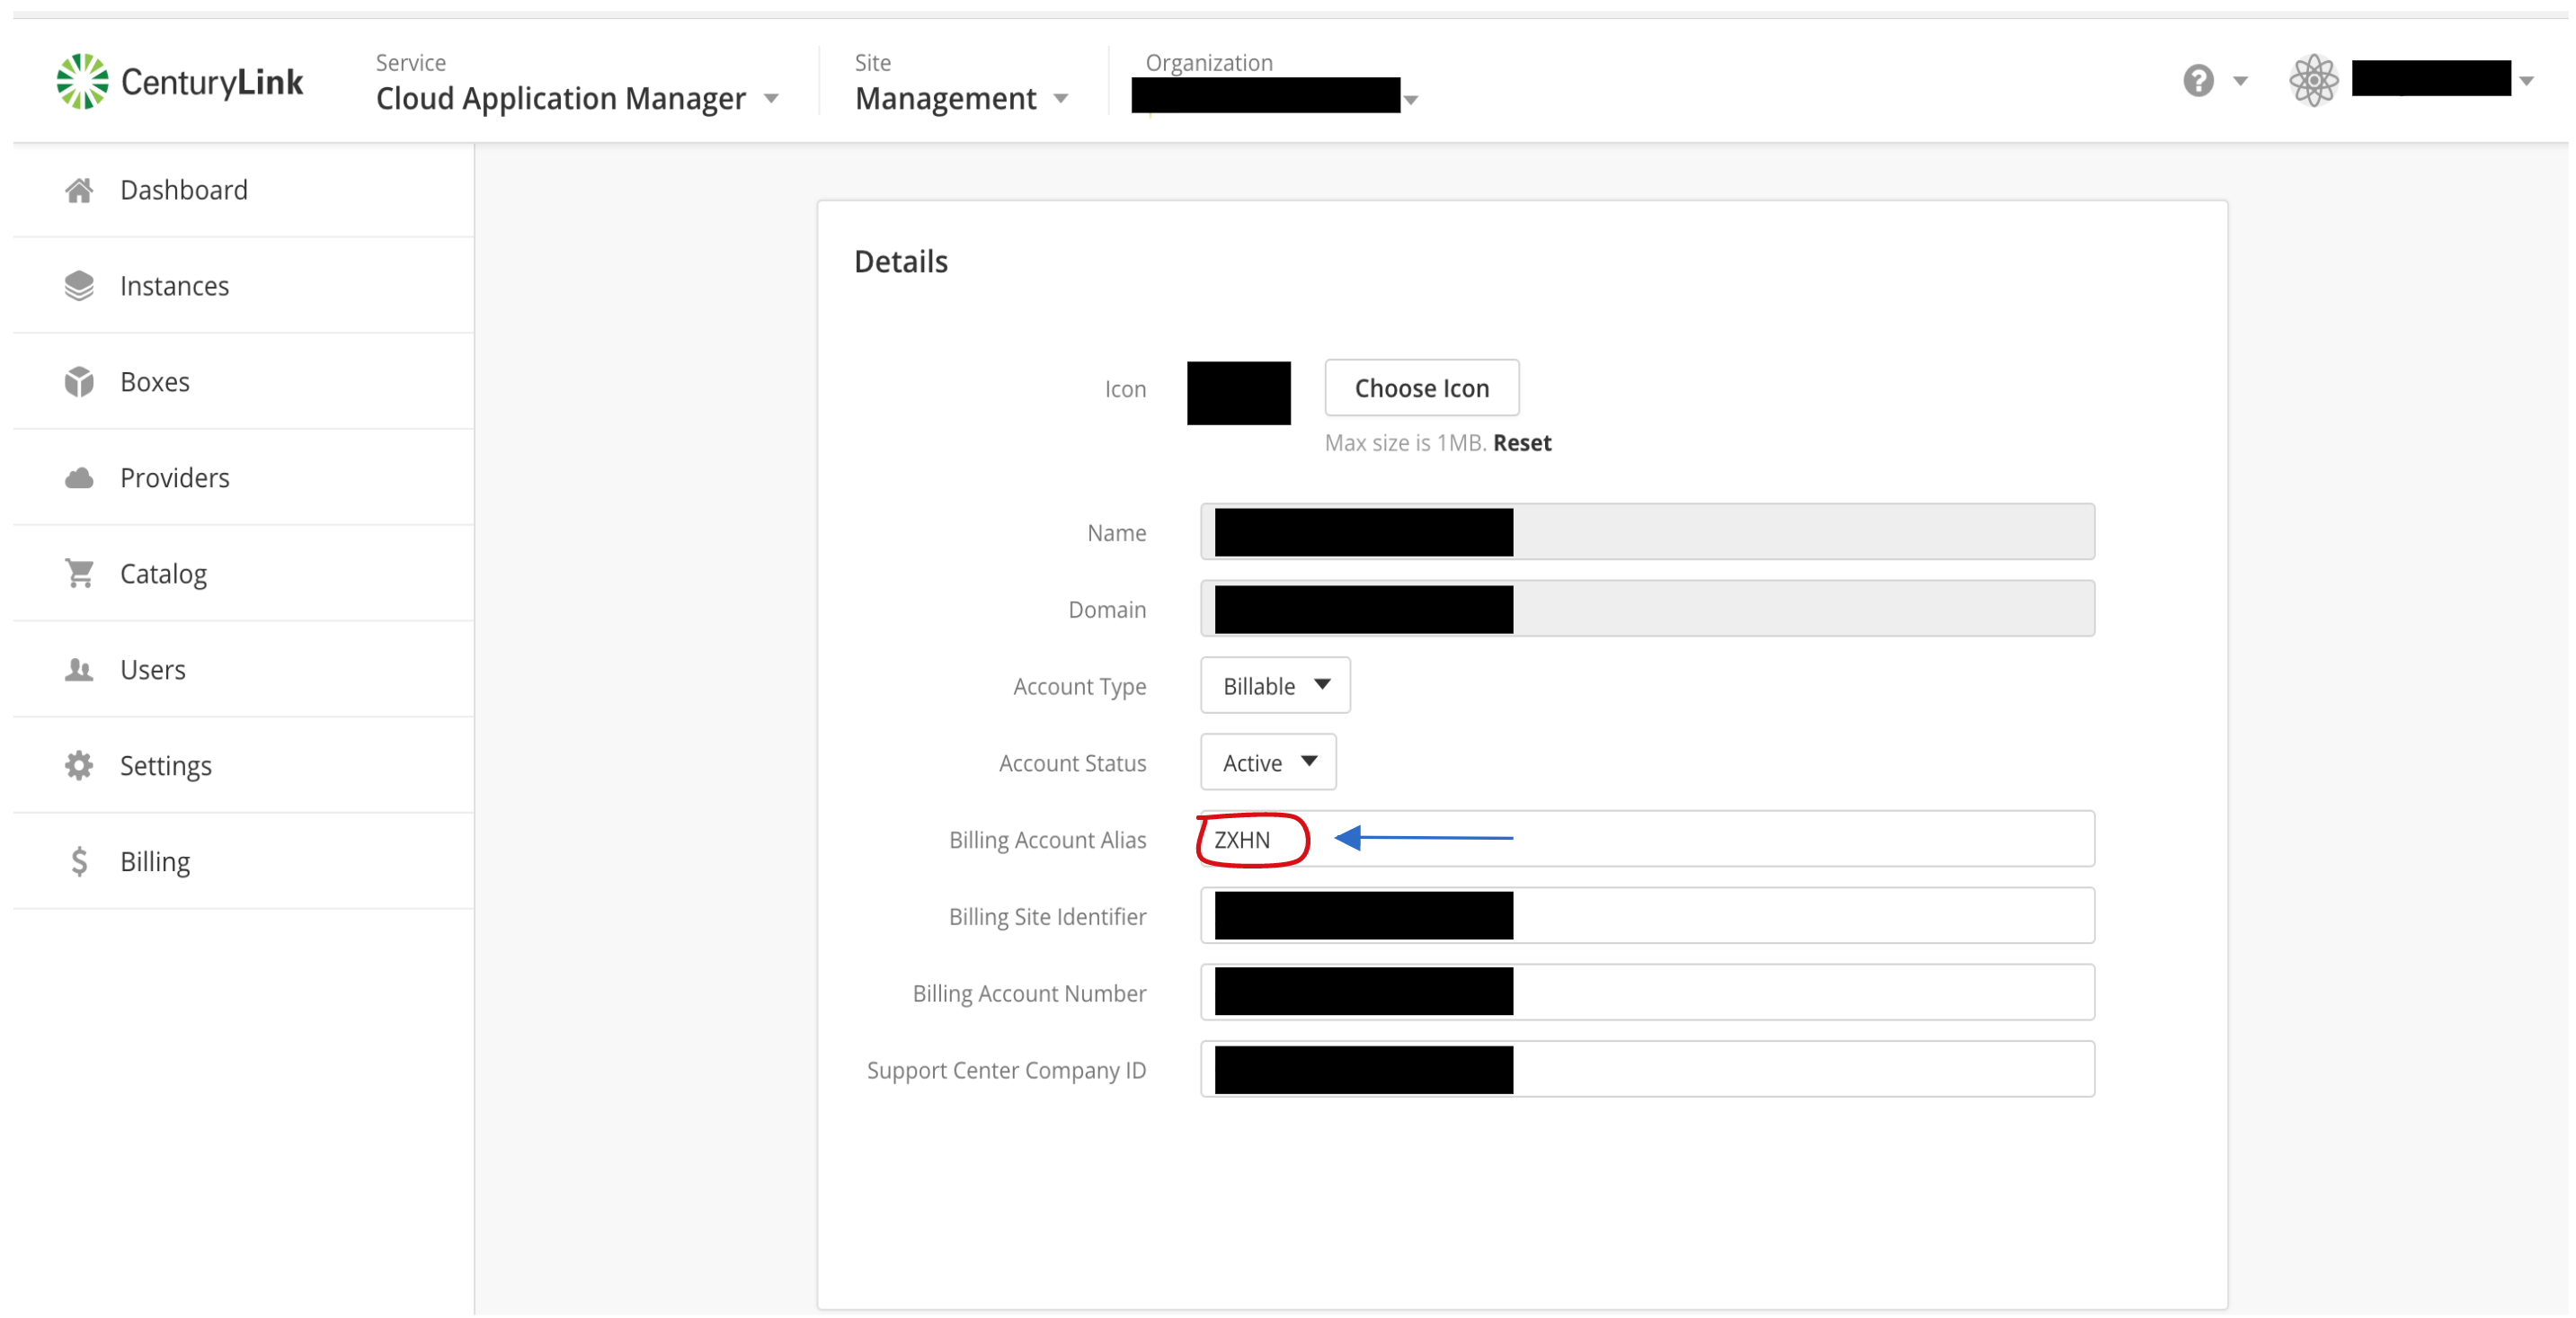Click the 'Billing Account Alias' label

pyautogui.click(x=1047, y=840)
